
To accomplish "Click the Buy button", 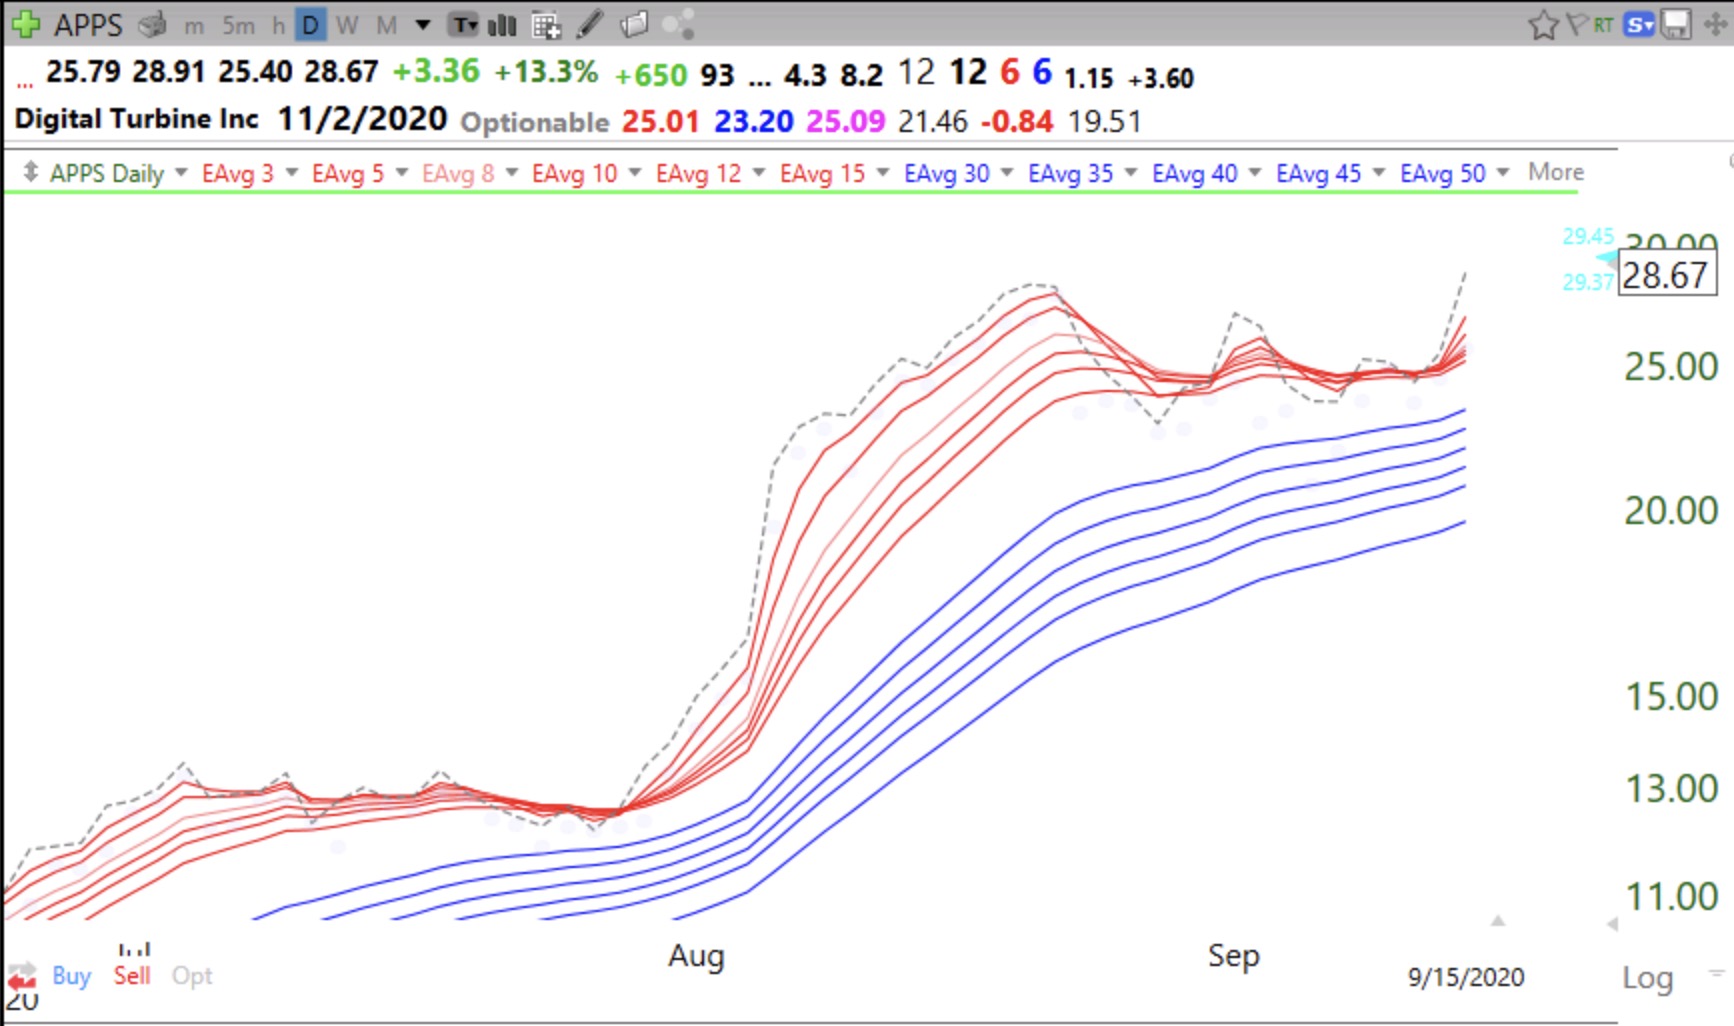I will [x=71, y=975].
